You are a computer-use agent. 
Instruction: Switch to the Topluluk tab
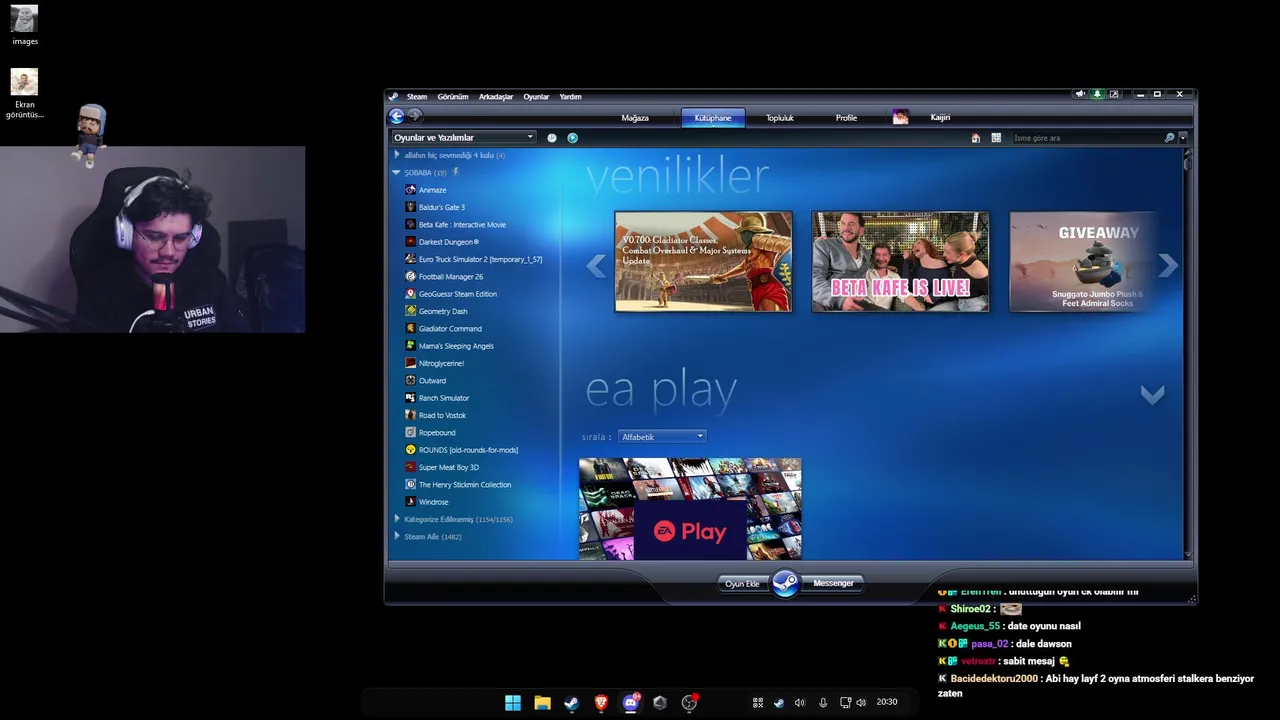779,118
